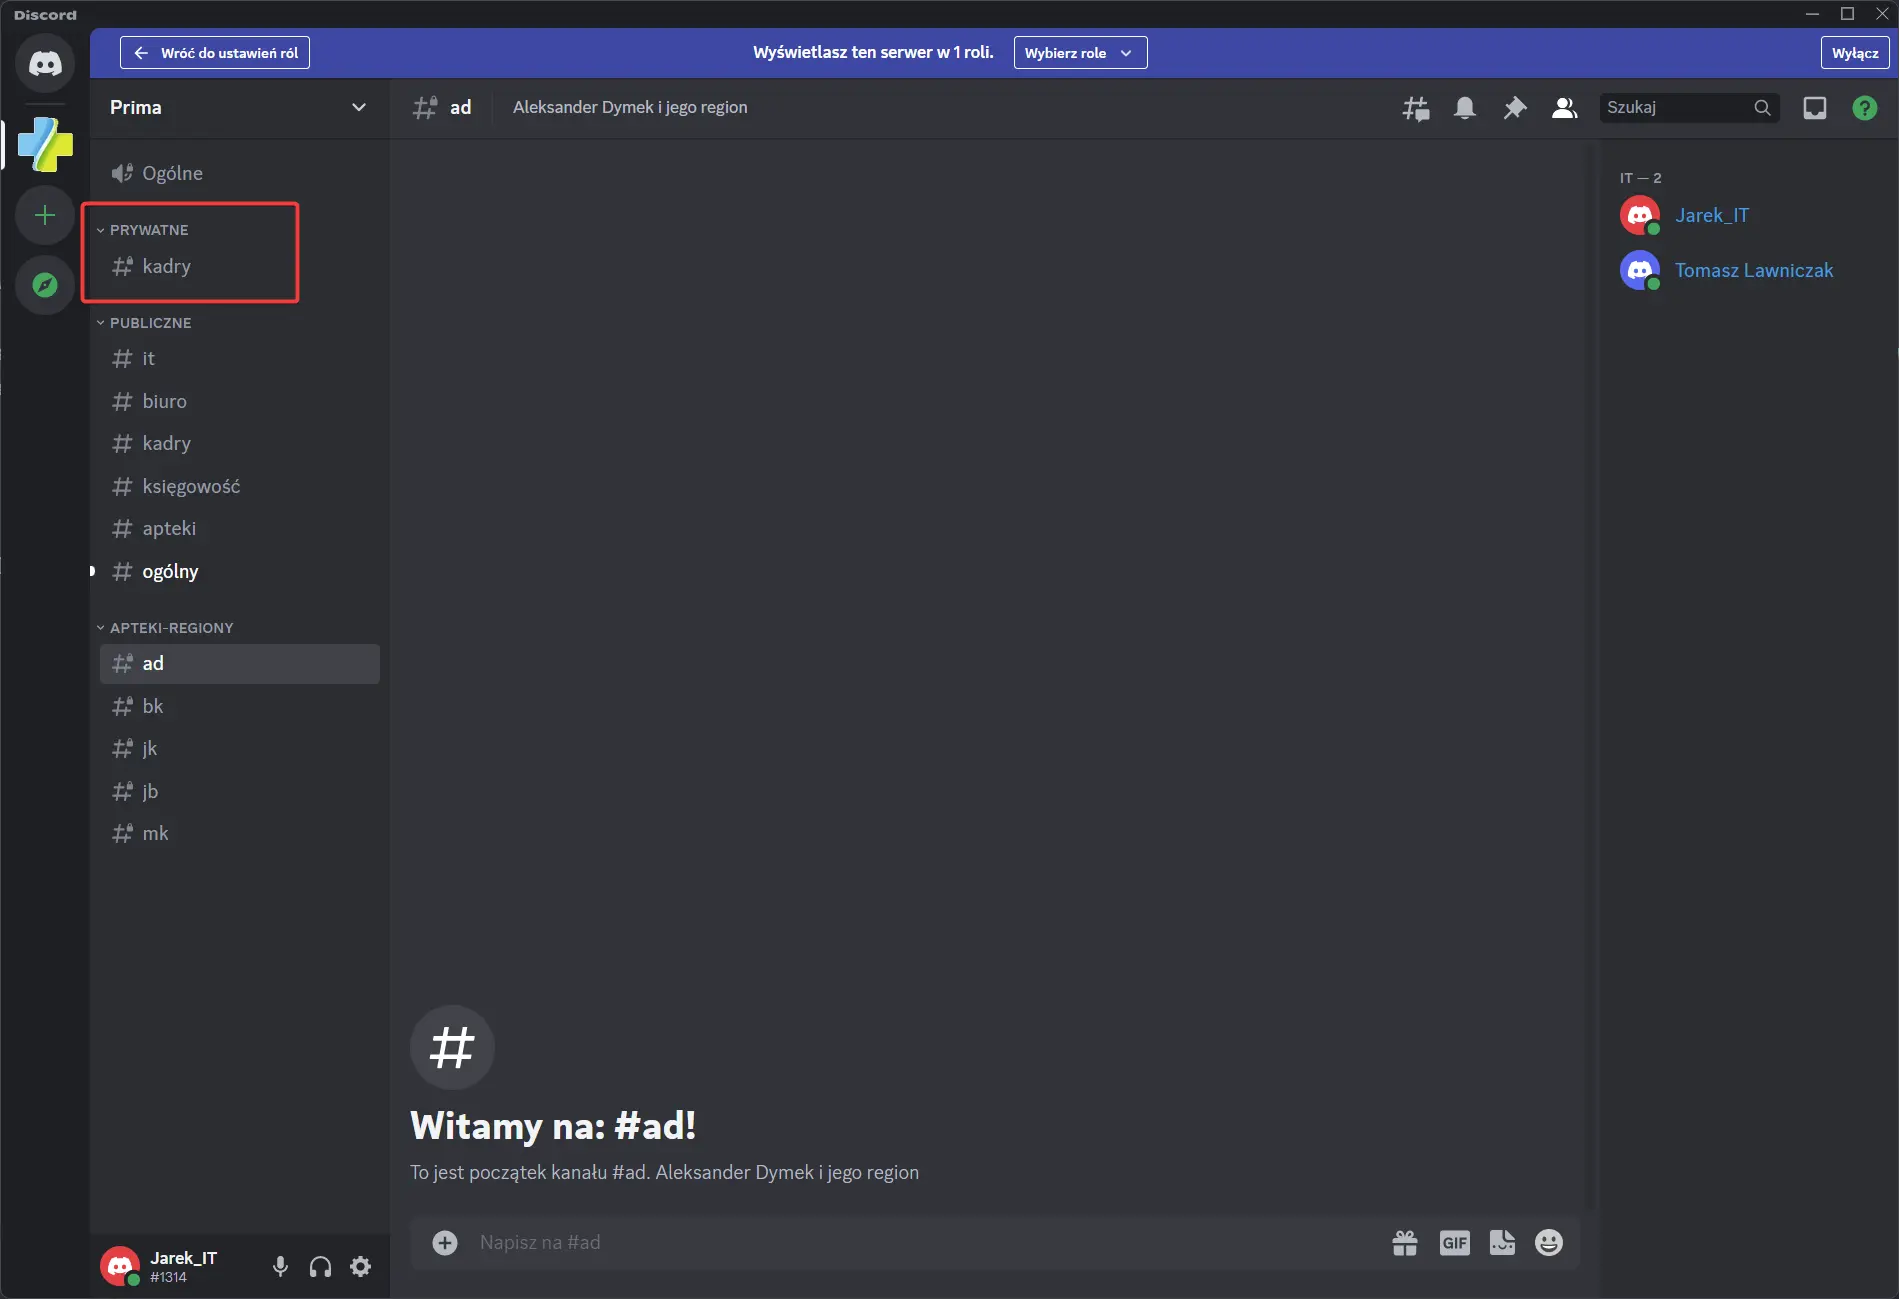This screenshot has width=1899, height=1299.
Task: Click Jarek_IT avatar in member list
Action: (x=1640, y=216)
